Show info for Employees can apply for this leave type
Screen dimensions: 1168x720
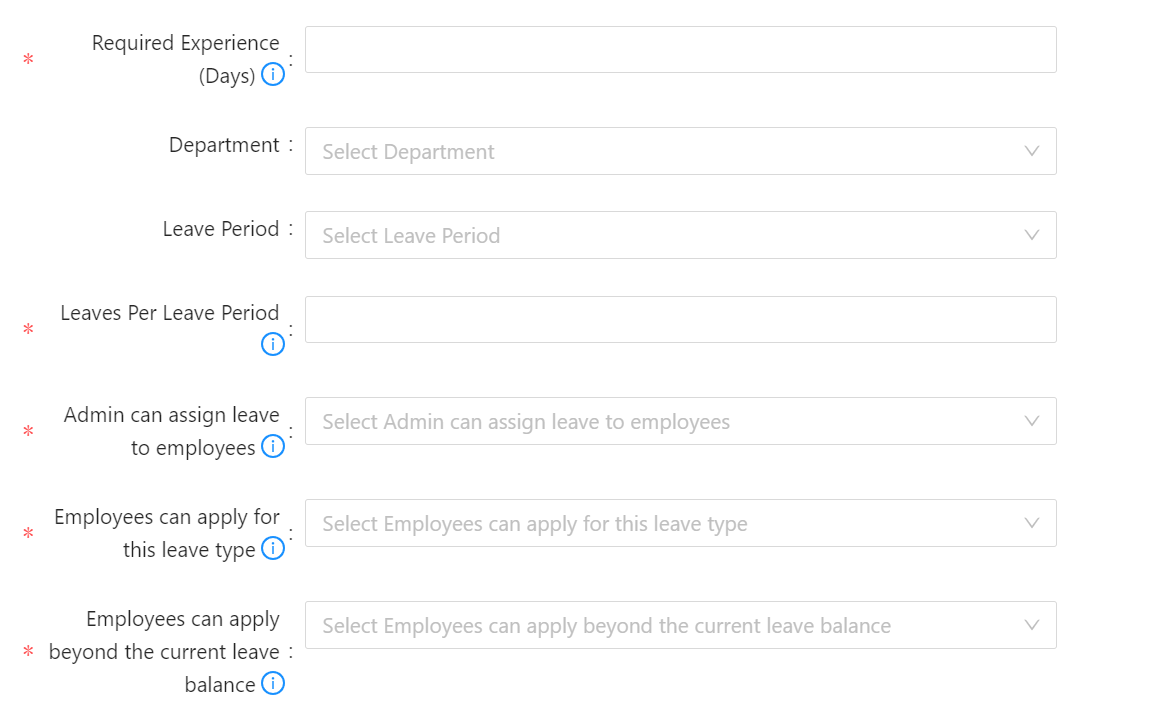[x=273, y=549]
